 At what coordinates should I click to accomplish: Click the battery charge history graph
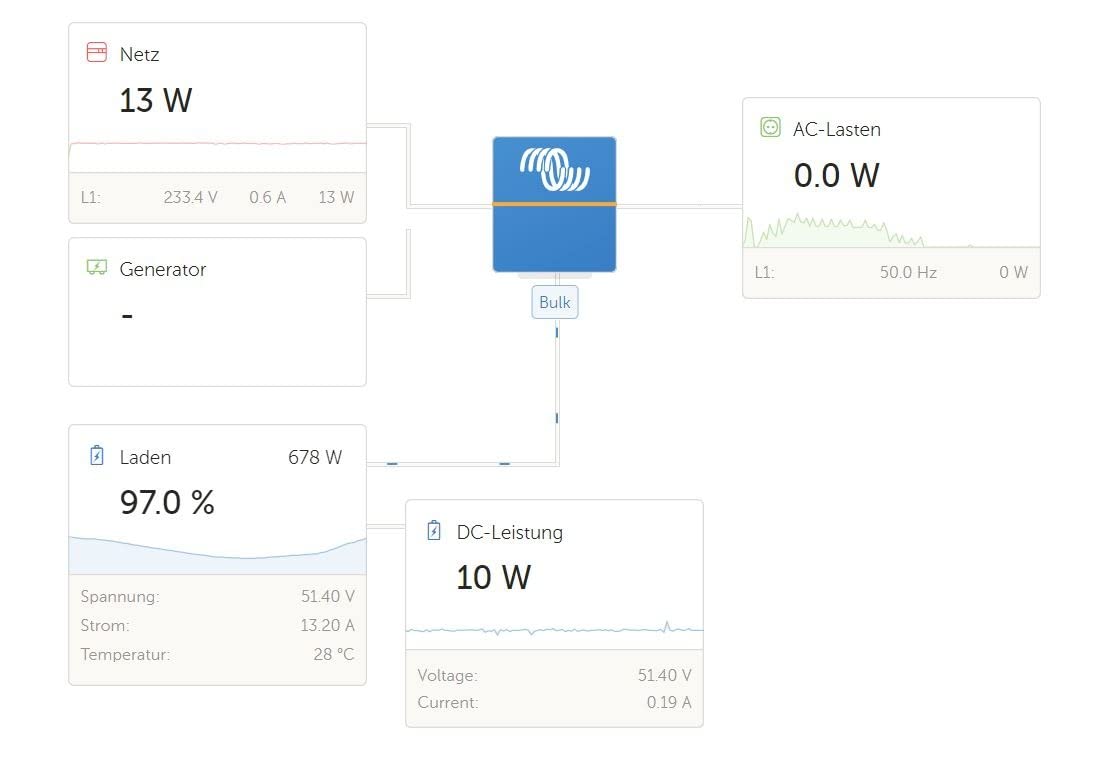coord(217,555)
